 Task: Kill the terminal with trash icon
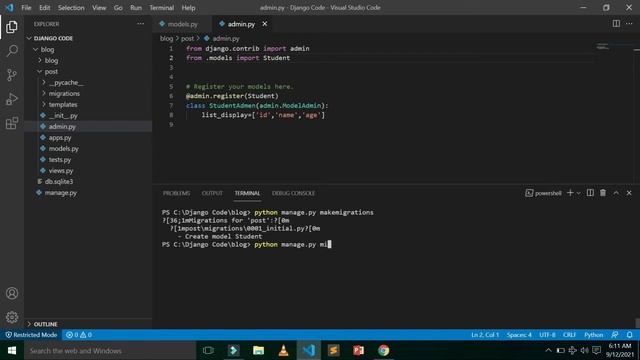[x=603, y=193]
